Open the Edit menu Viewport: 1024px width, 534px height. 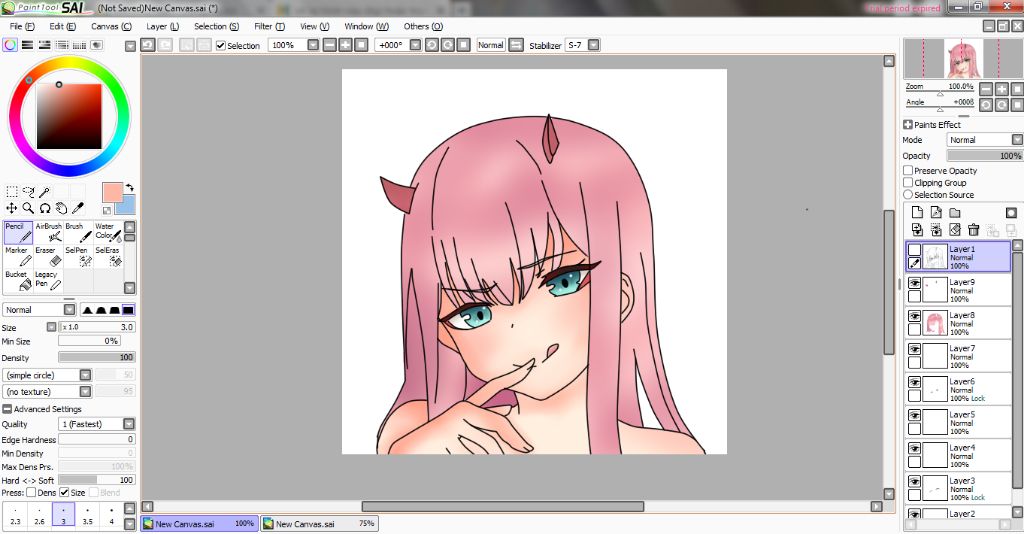(62, 26)
